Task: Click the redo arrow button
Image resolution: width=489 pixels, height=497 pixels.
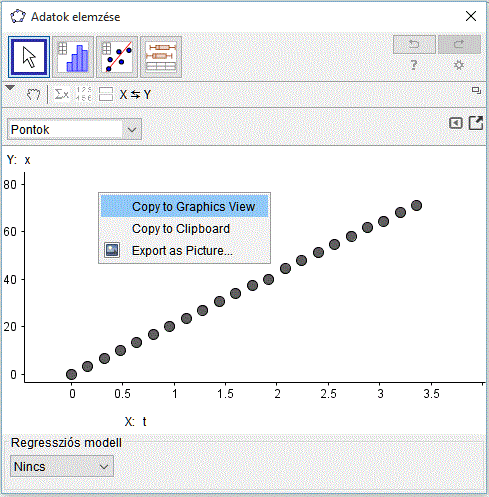Action: 459,44
